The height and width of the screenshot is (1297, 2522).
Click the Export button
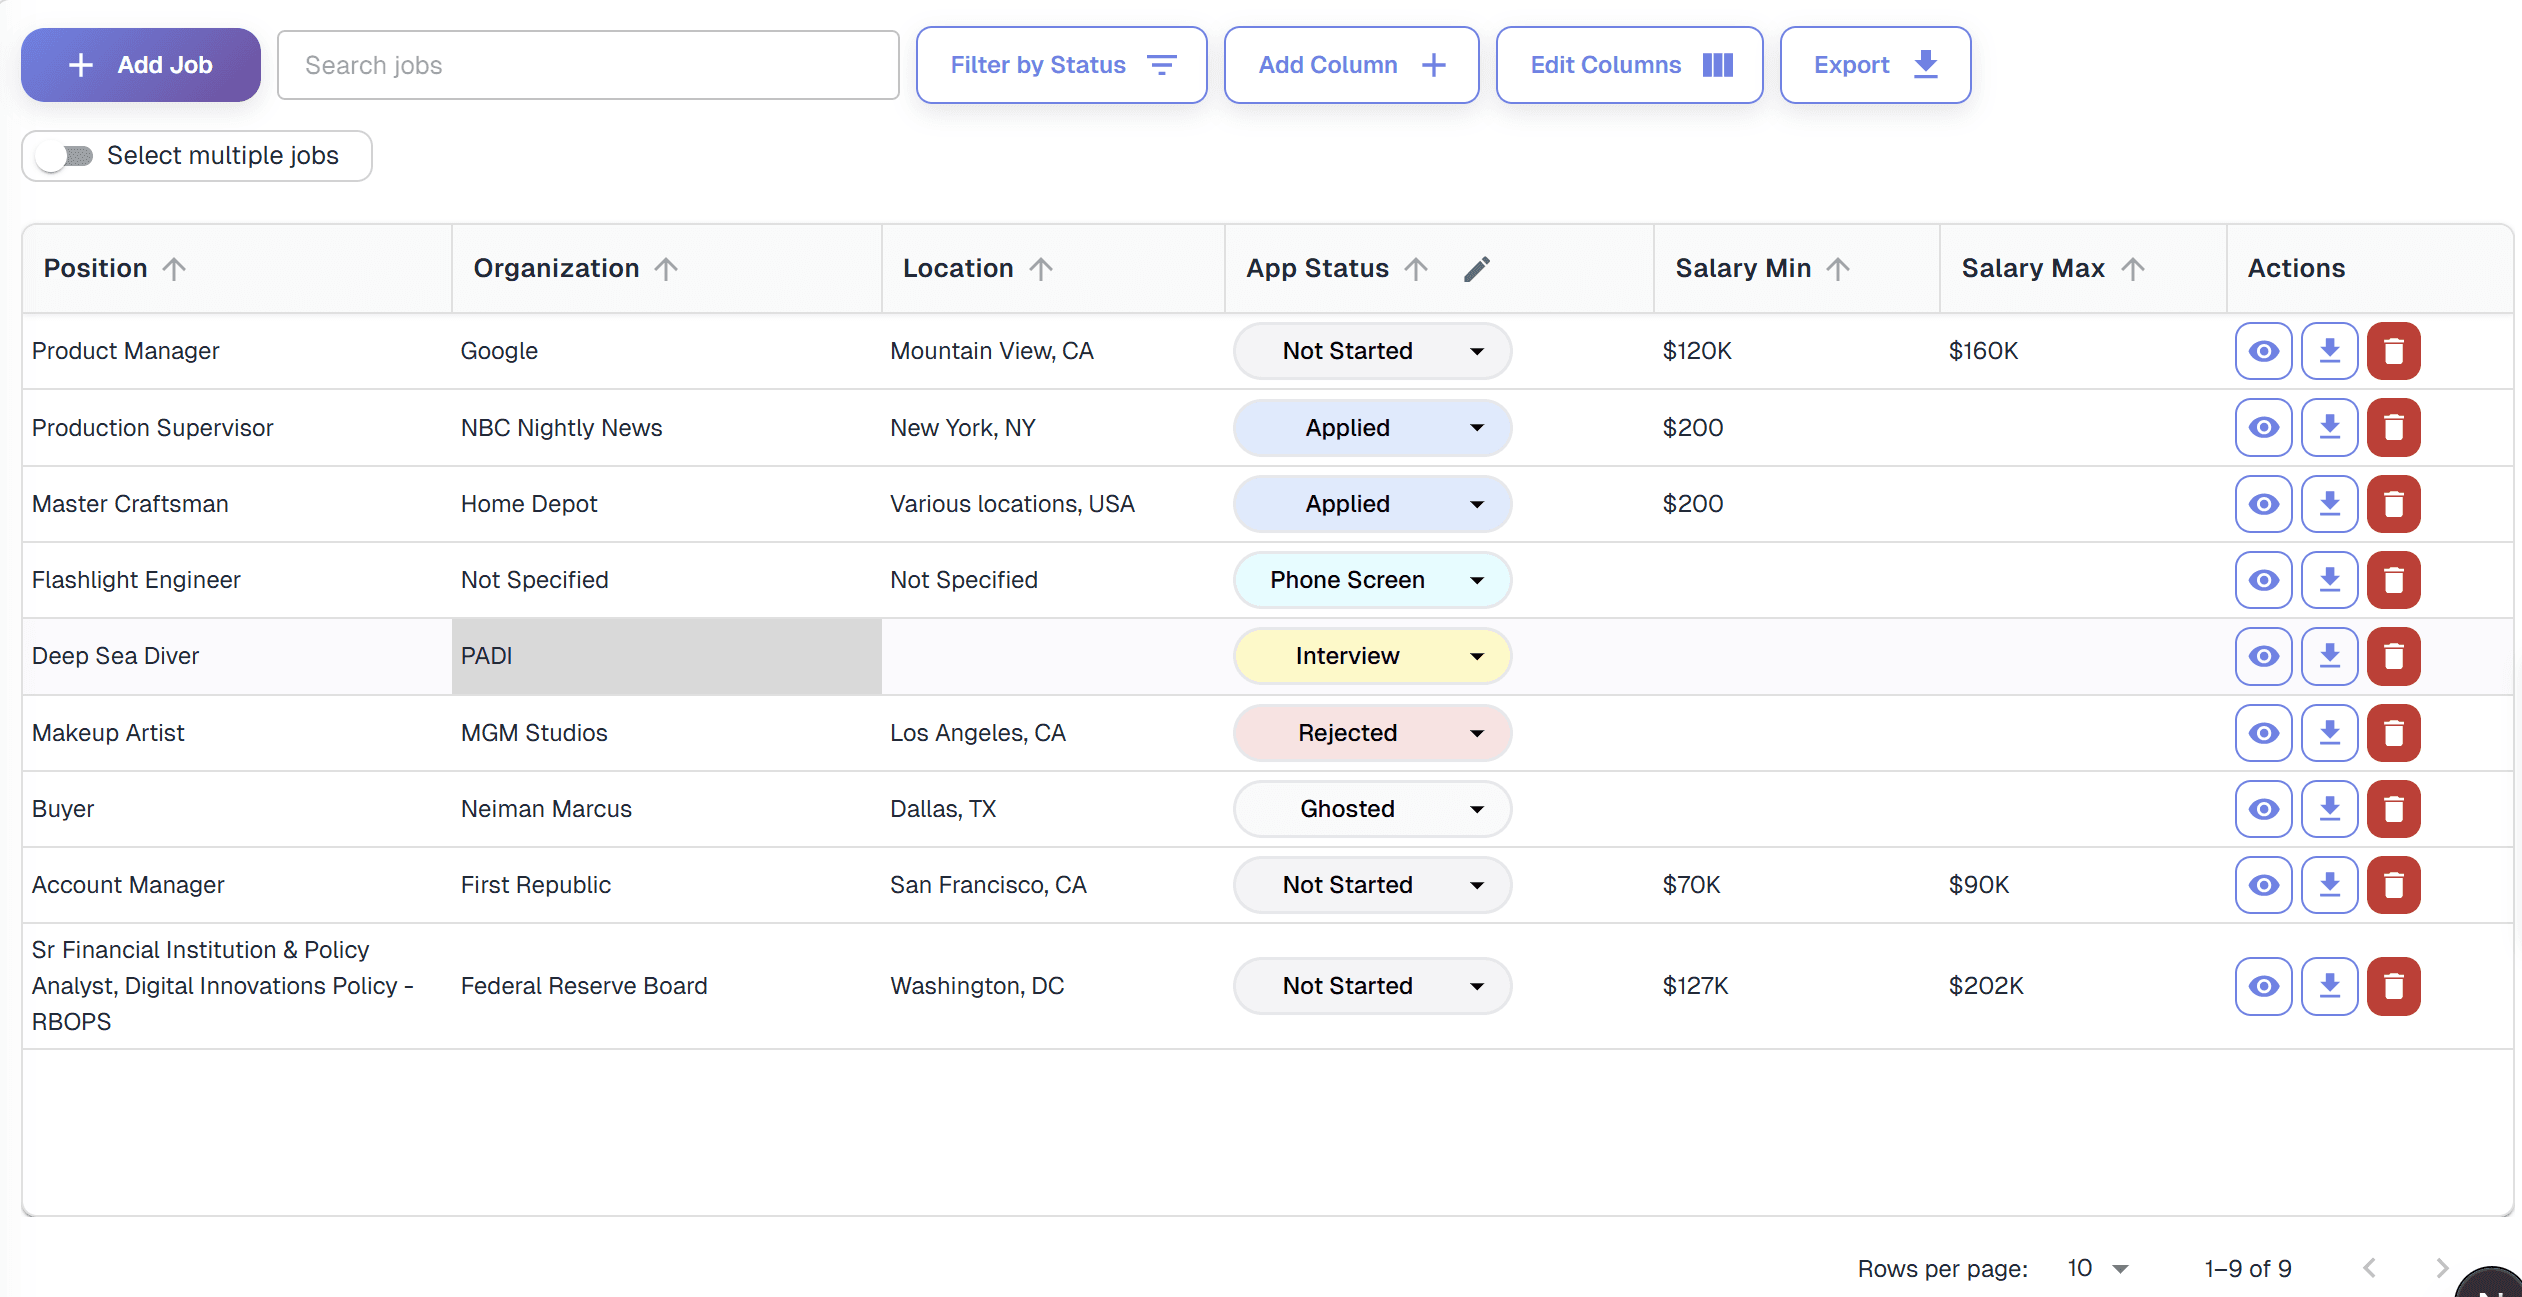tap(1875, 65)
